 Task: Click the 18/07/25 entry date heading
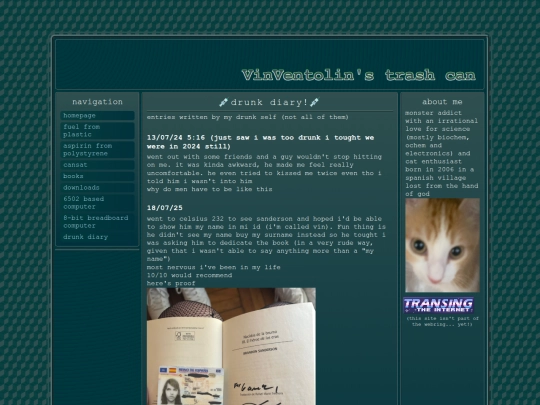coord(165,208)
